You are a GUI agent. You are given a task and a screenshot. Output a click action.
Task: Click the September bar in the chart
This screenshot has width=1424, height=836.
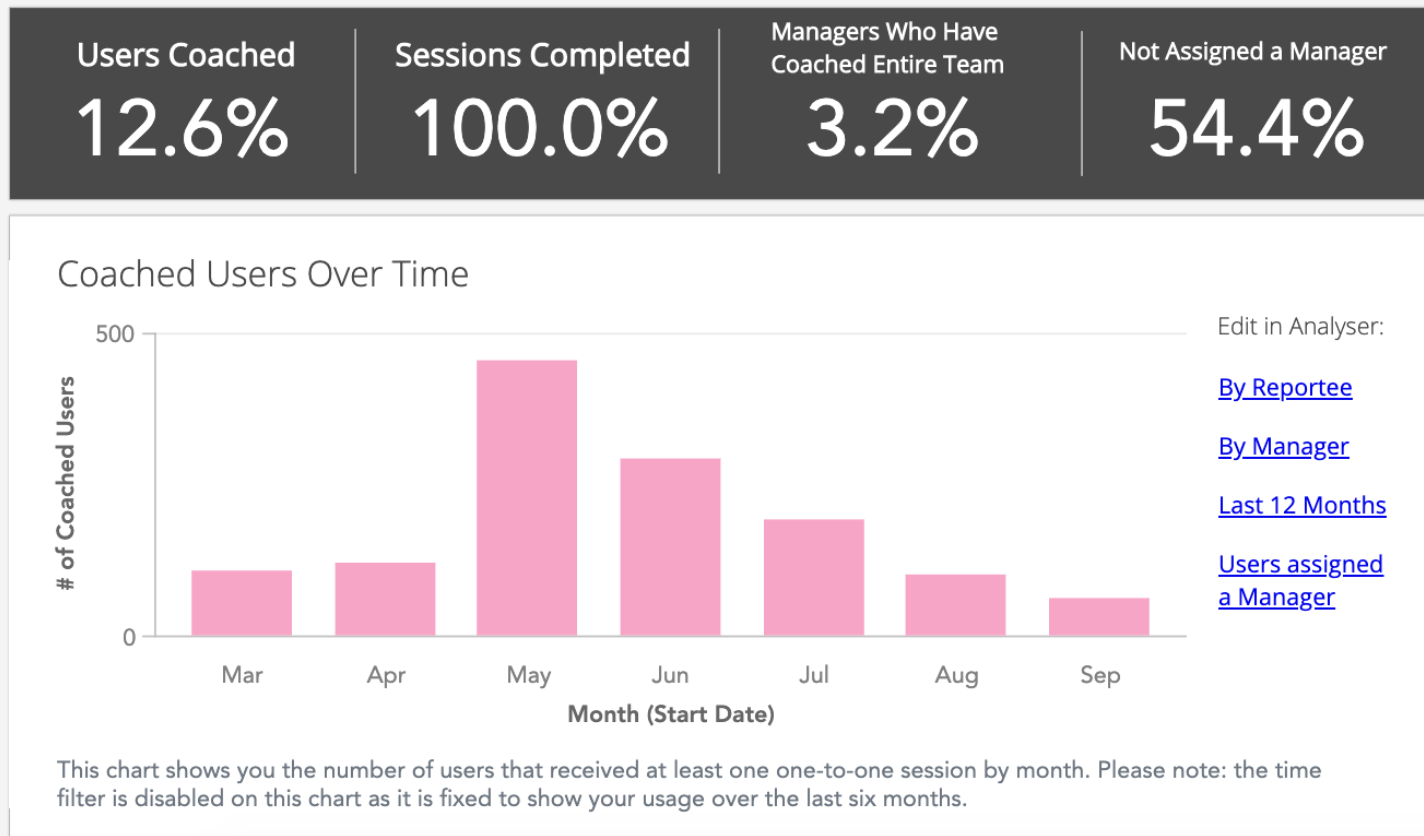pos(1099,617)
